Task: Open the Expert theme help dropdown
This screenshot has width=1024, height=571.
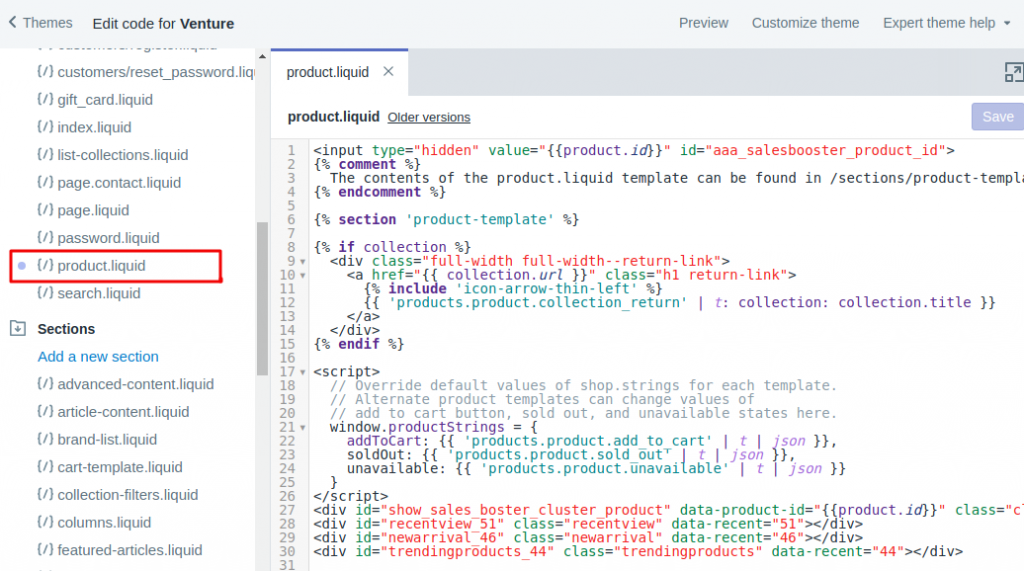Action: [x=946, y=23]
